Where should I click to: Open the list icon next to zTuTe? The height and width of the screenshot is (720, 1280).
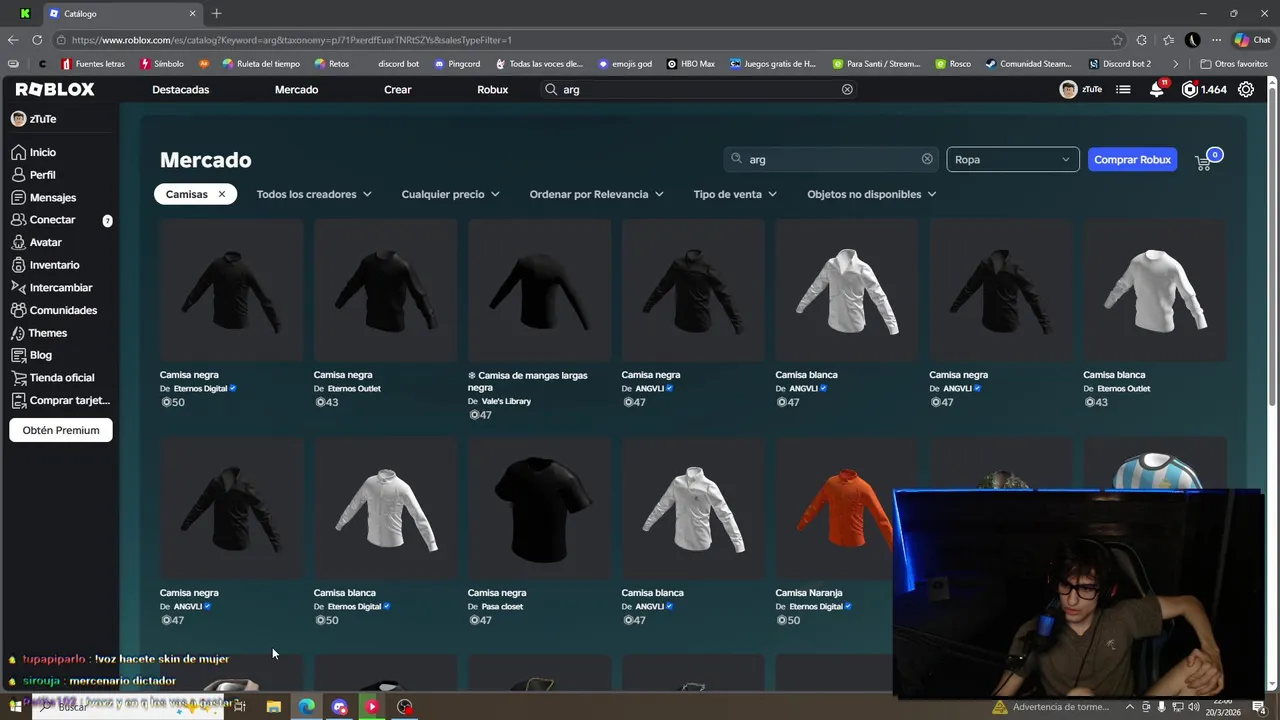(1123, 89)
